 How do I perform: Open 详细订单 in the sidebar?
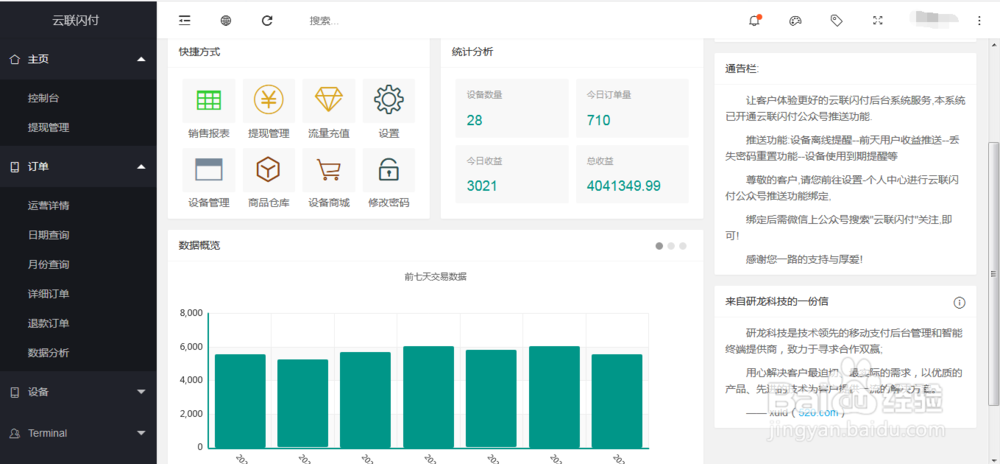pos(48,294)
